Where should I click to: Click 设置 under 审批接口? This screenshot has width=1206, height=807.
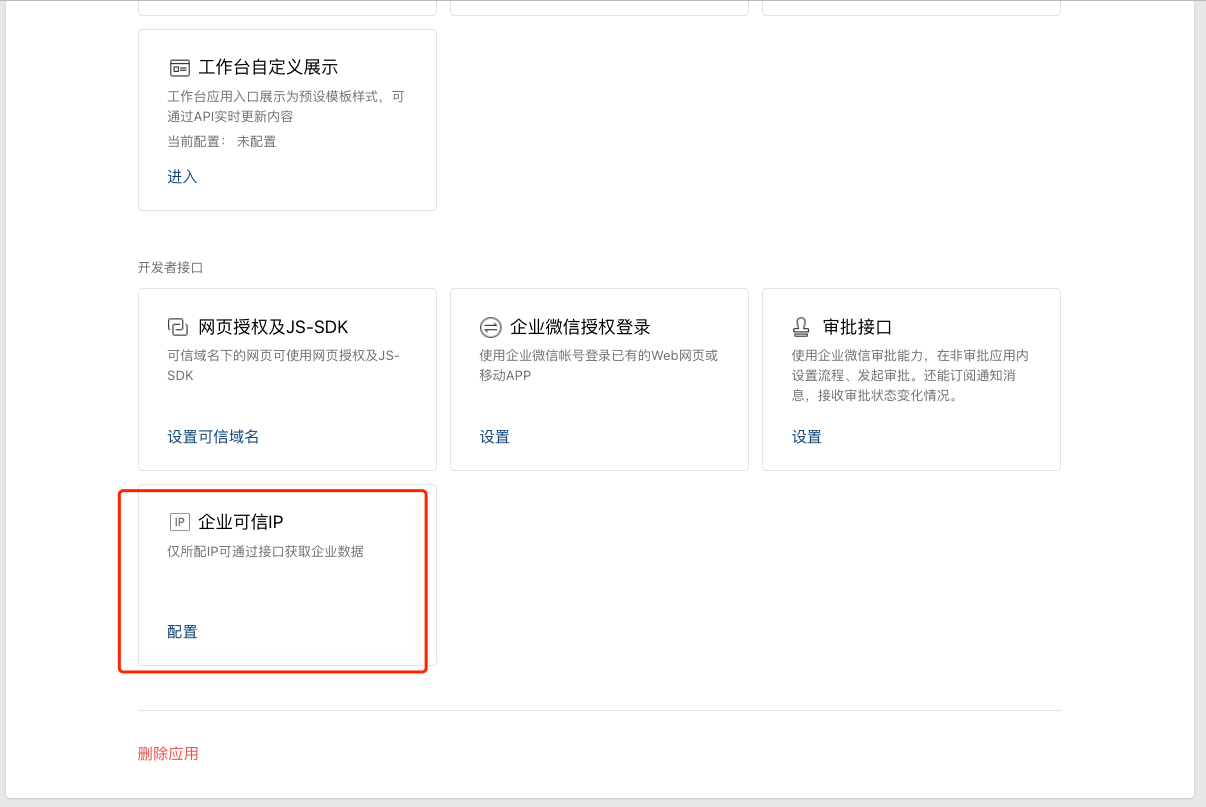(x=807, y=437)
